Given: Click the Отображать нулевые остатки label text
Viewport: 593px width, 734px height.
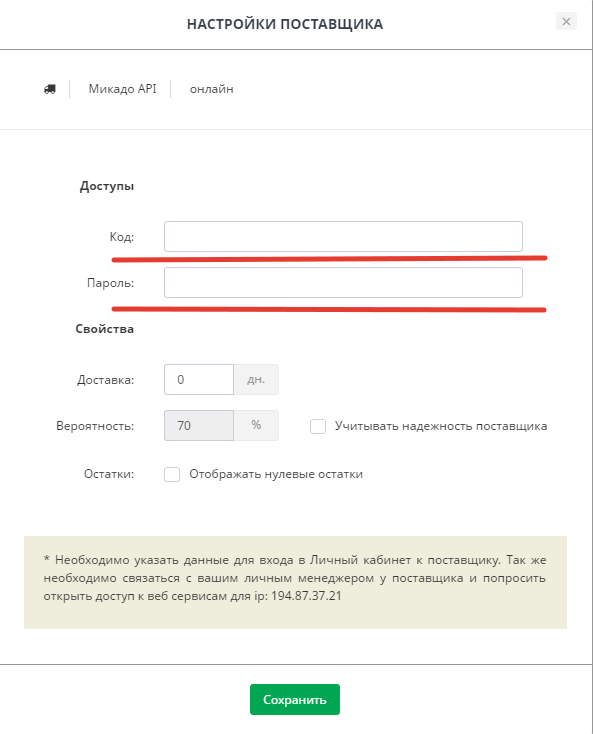Looking at the screenshot, I should coord(276,474).
